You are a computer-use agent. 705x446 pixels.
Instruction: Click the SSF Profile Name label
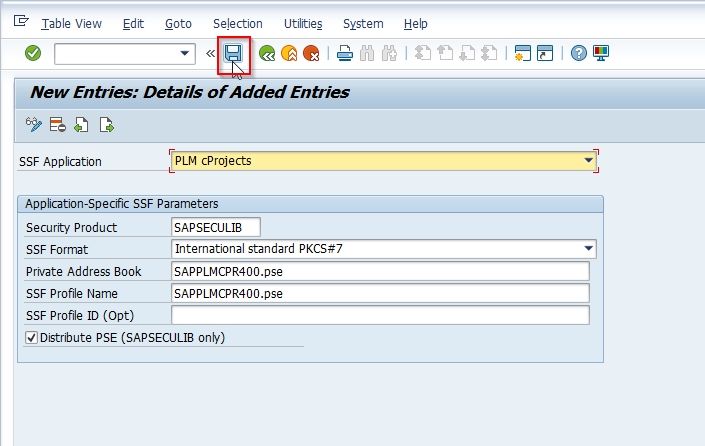pos(72,294)
